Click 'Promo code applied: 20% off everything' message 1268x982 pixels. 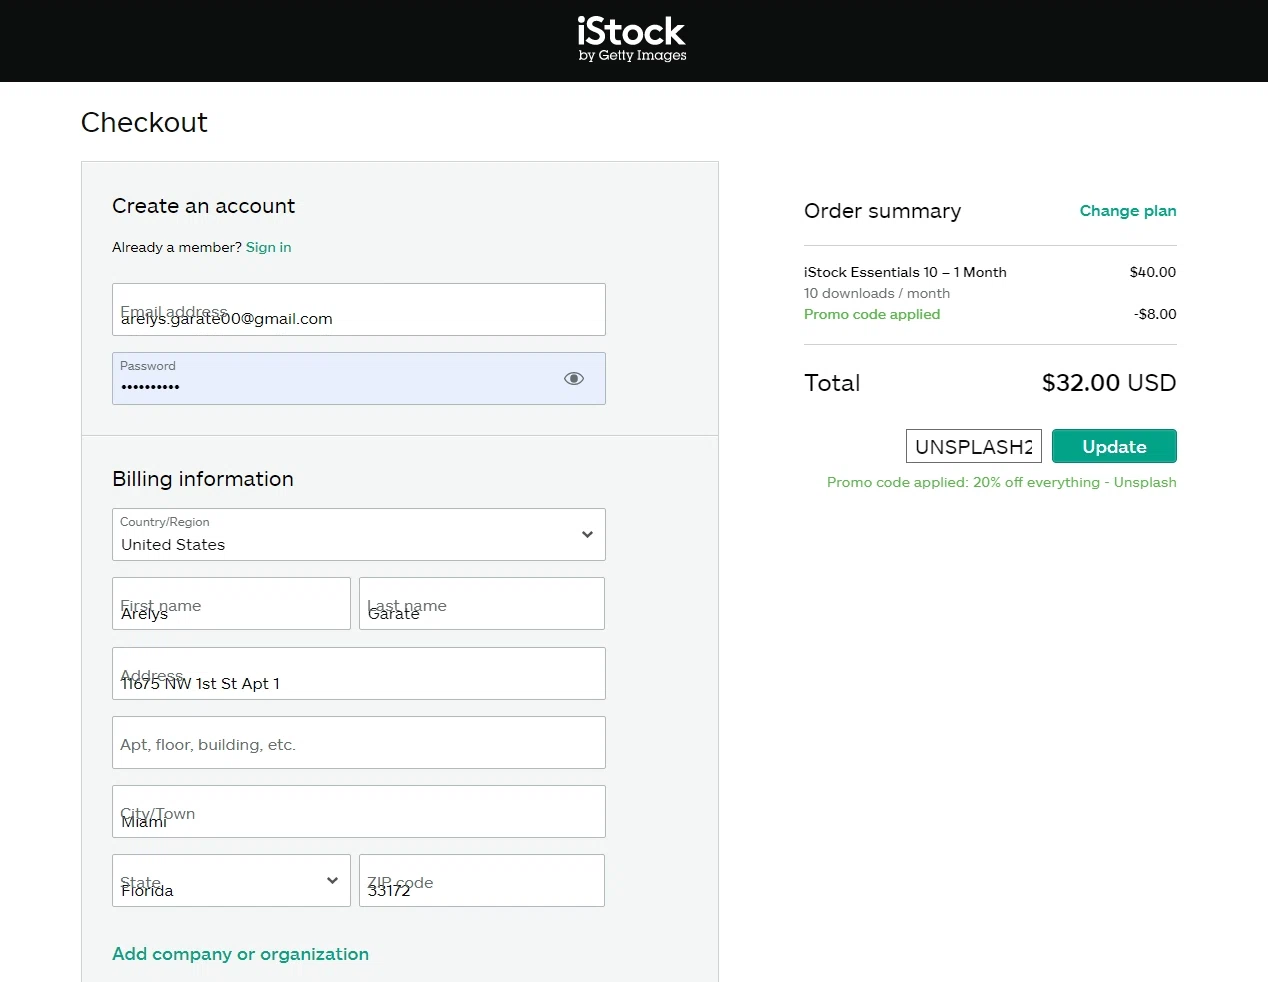pos(1002,482)
